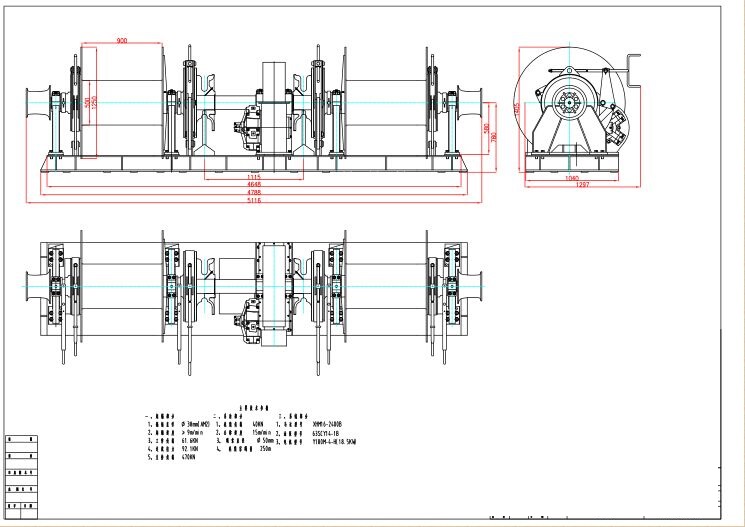
Task: Click the central gearbox in top view
Action: (x=273, y=292)
